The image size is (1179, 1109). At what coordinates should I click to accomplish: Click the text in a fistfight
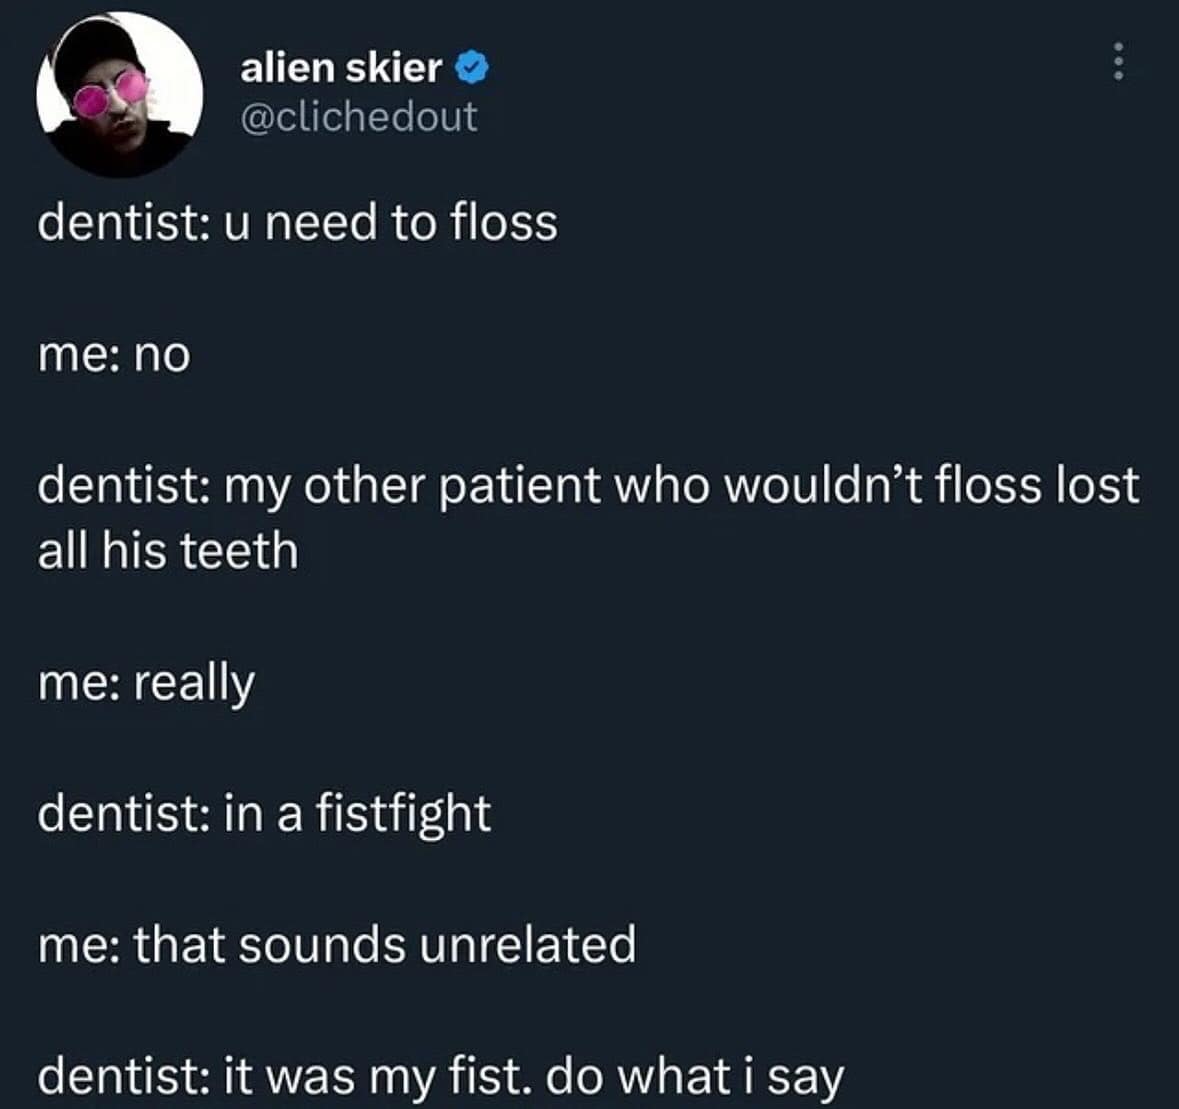coord(262,813)
